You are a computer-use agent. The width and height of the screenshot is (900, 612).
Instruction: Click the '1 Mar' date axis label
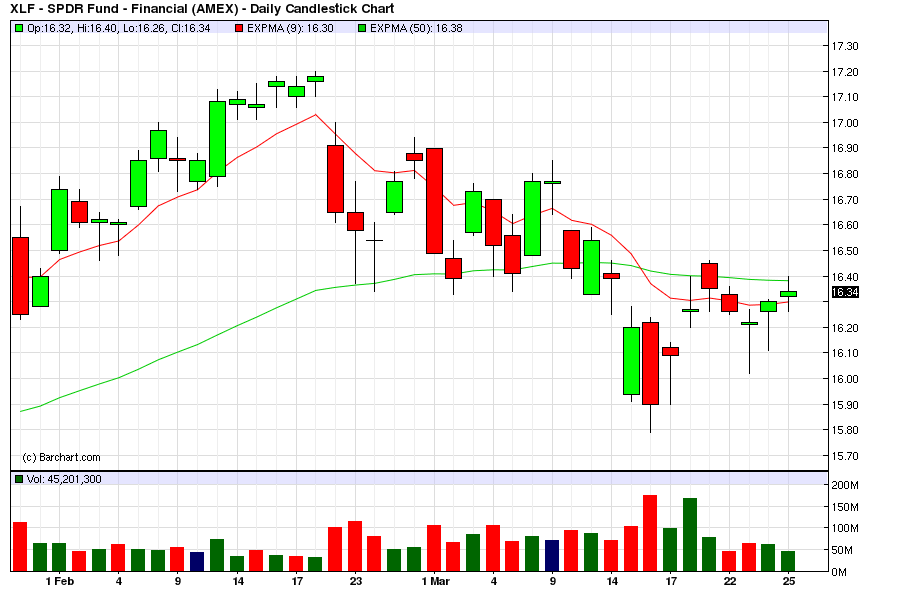(x=436, y=582)
